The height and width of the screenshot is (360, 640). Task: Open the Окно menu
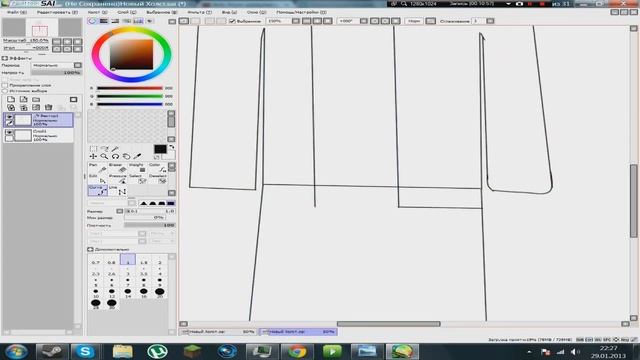tap(257, 12)
